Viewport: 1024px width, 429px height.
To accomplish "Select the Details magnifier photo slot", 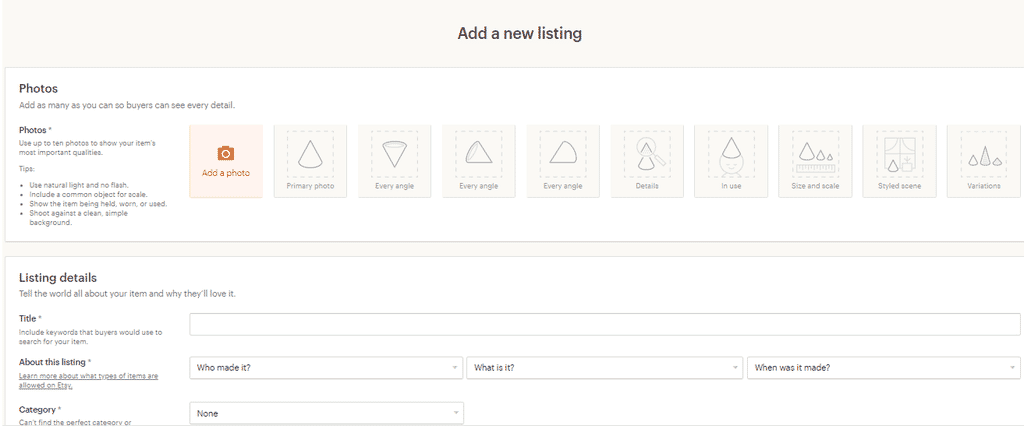I will click(647, 161).
